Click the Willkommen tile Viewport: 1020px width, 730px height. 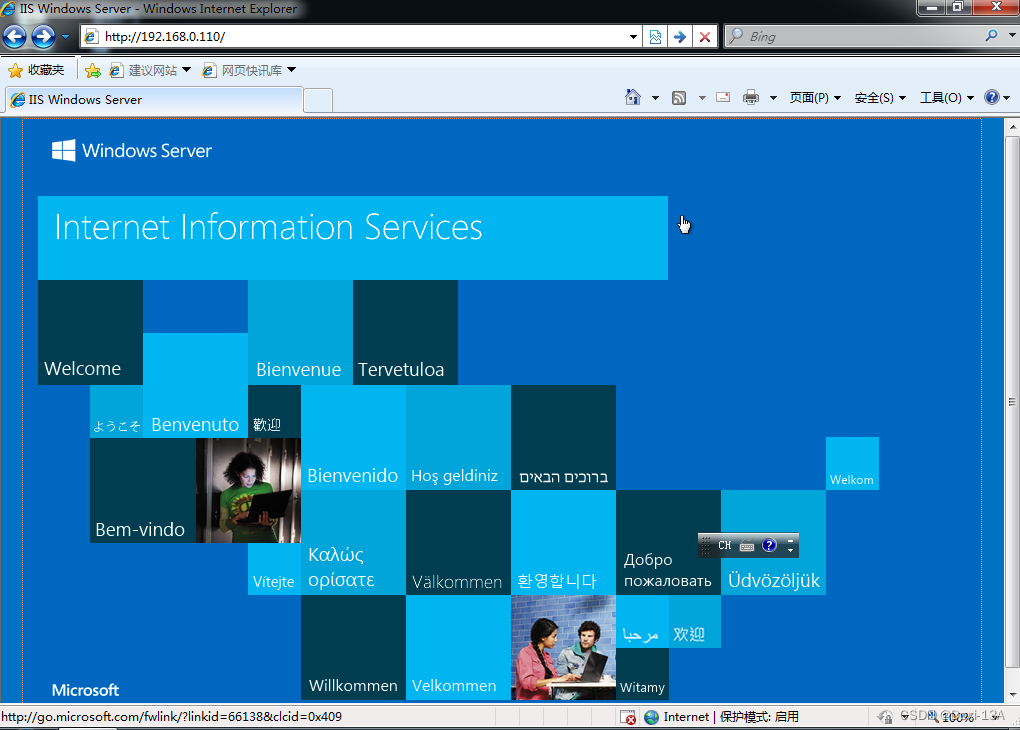(x=353, y=647)
